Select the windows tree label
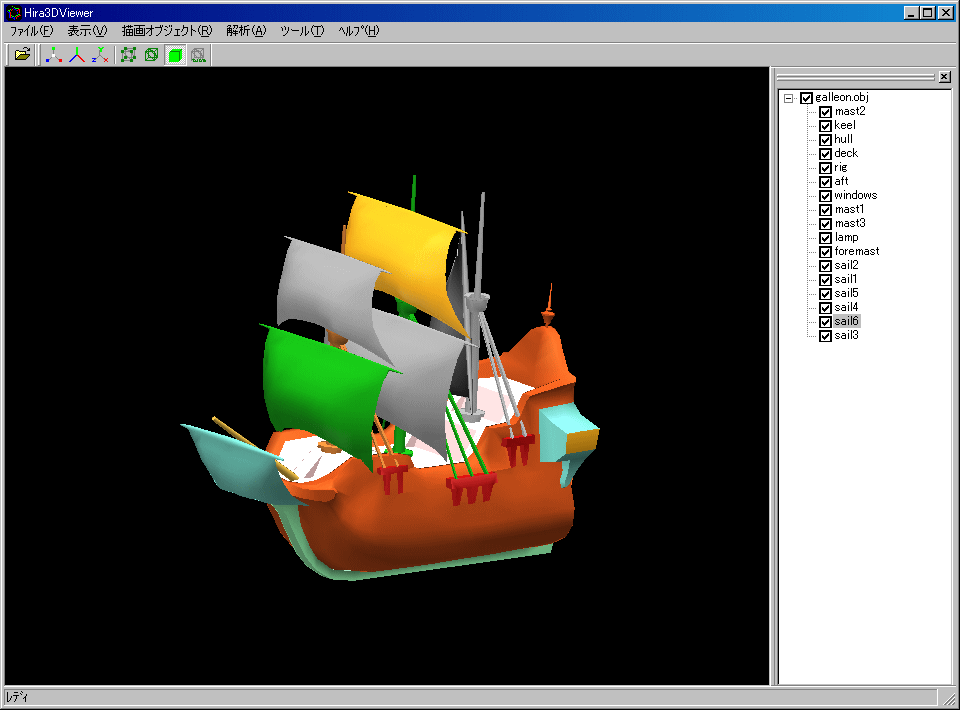The image size is (960, 710). point(855,195)
